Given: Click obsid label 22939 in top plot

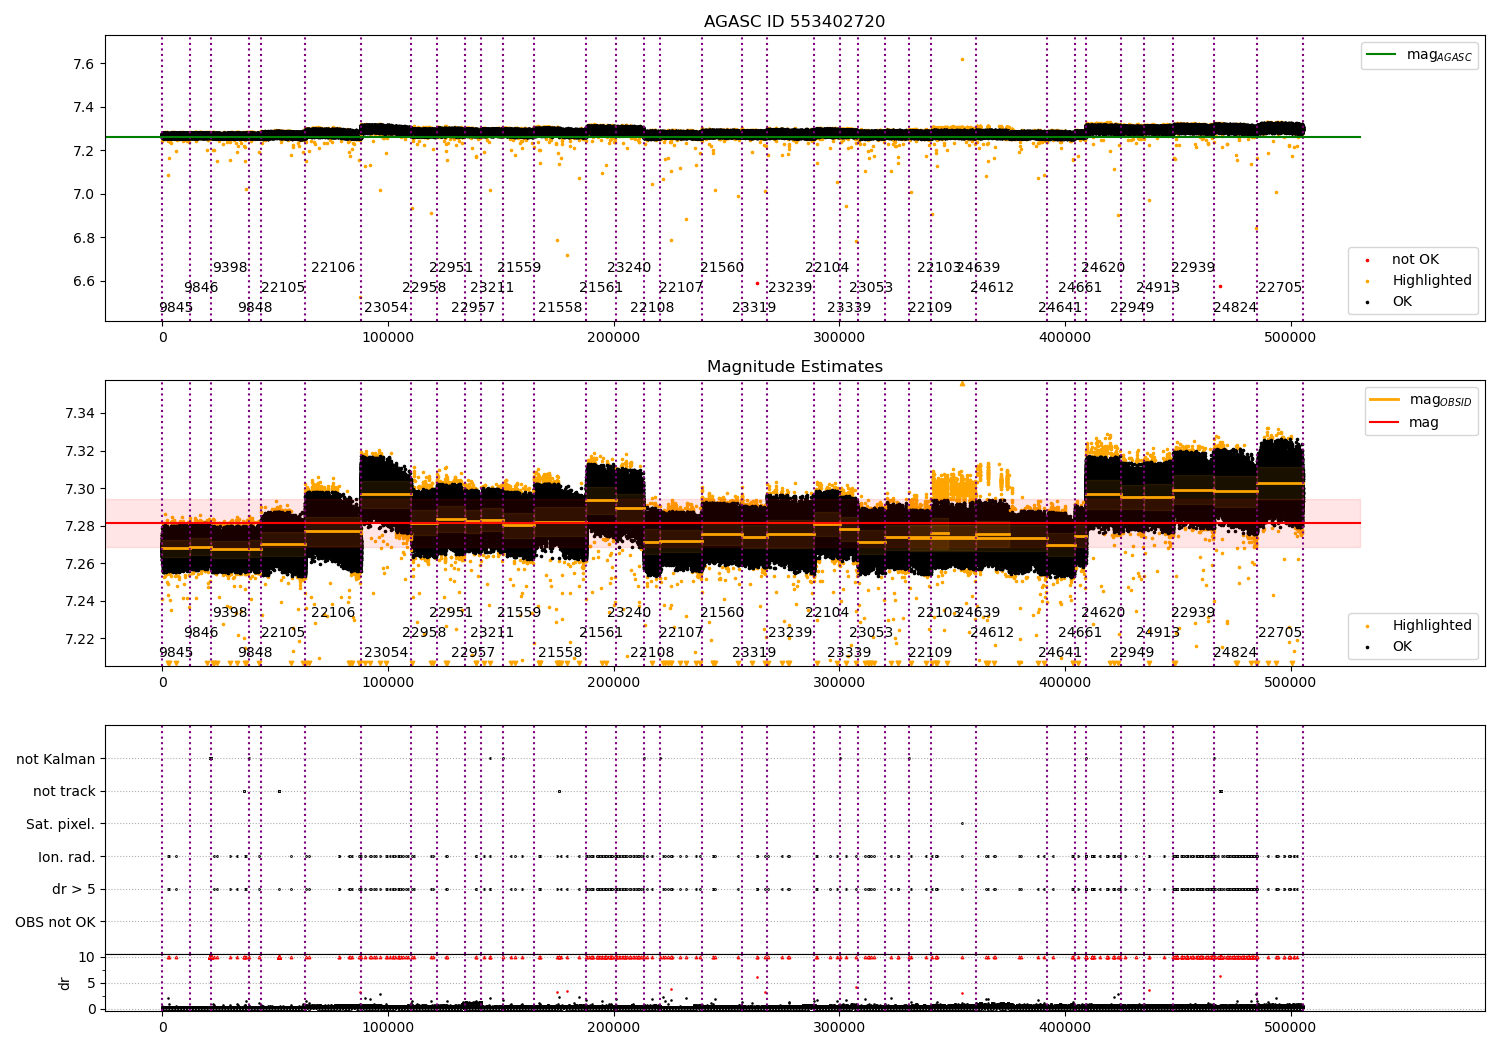Looking at the screenshot, I should [x=1193, y=268].
